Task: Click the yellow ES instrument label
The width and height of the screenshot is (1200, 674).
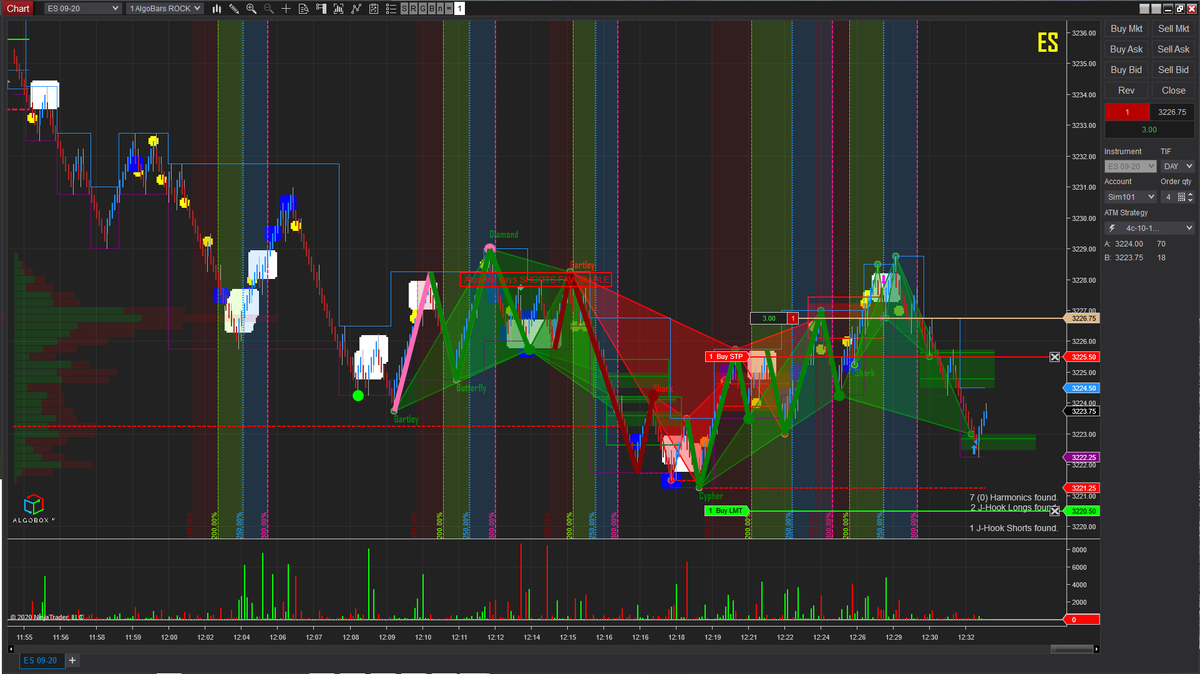Action: pyautogui.click(x=1047, y=43)
